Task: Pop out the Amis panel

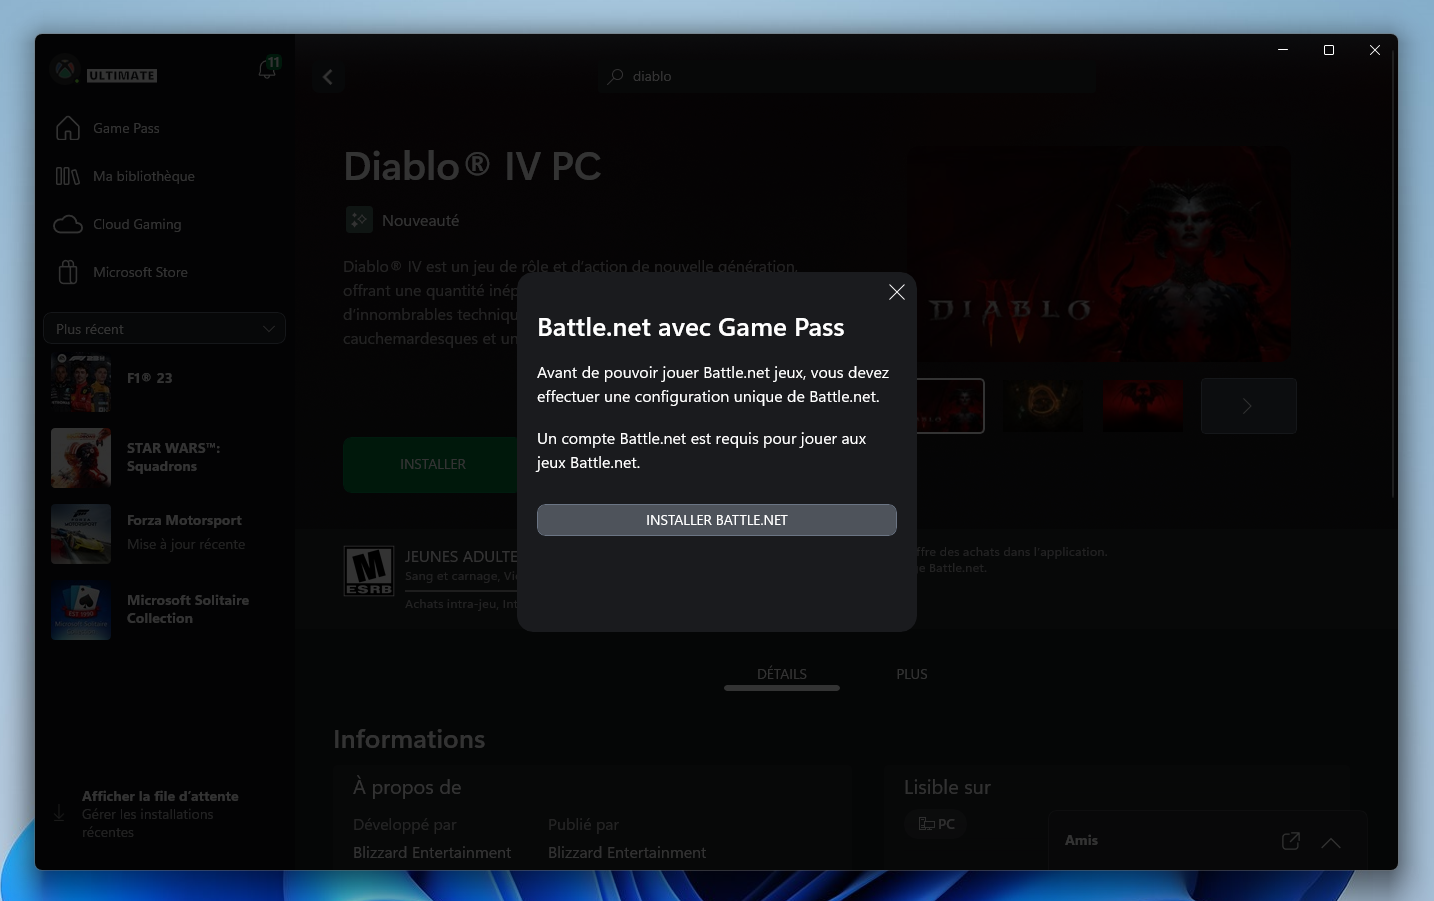Action: point(1291,841)
